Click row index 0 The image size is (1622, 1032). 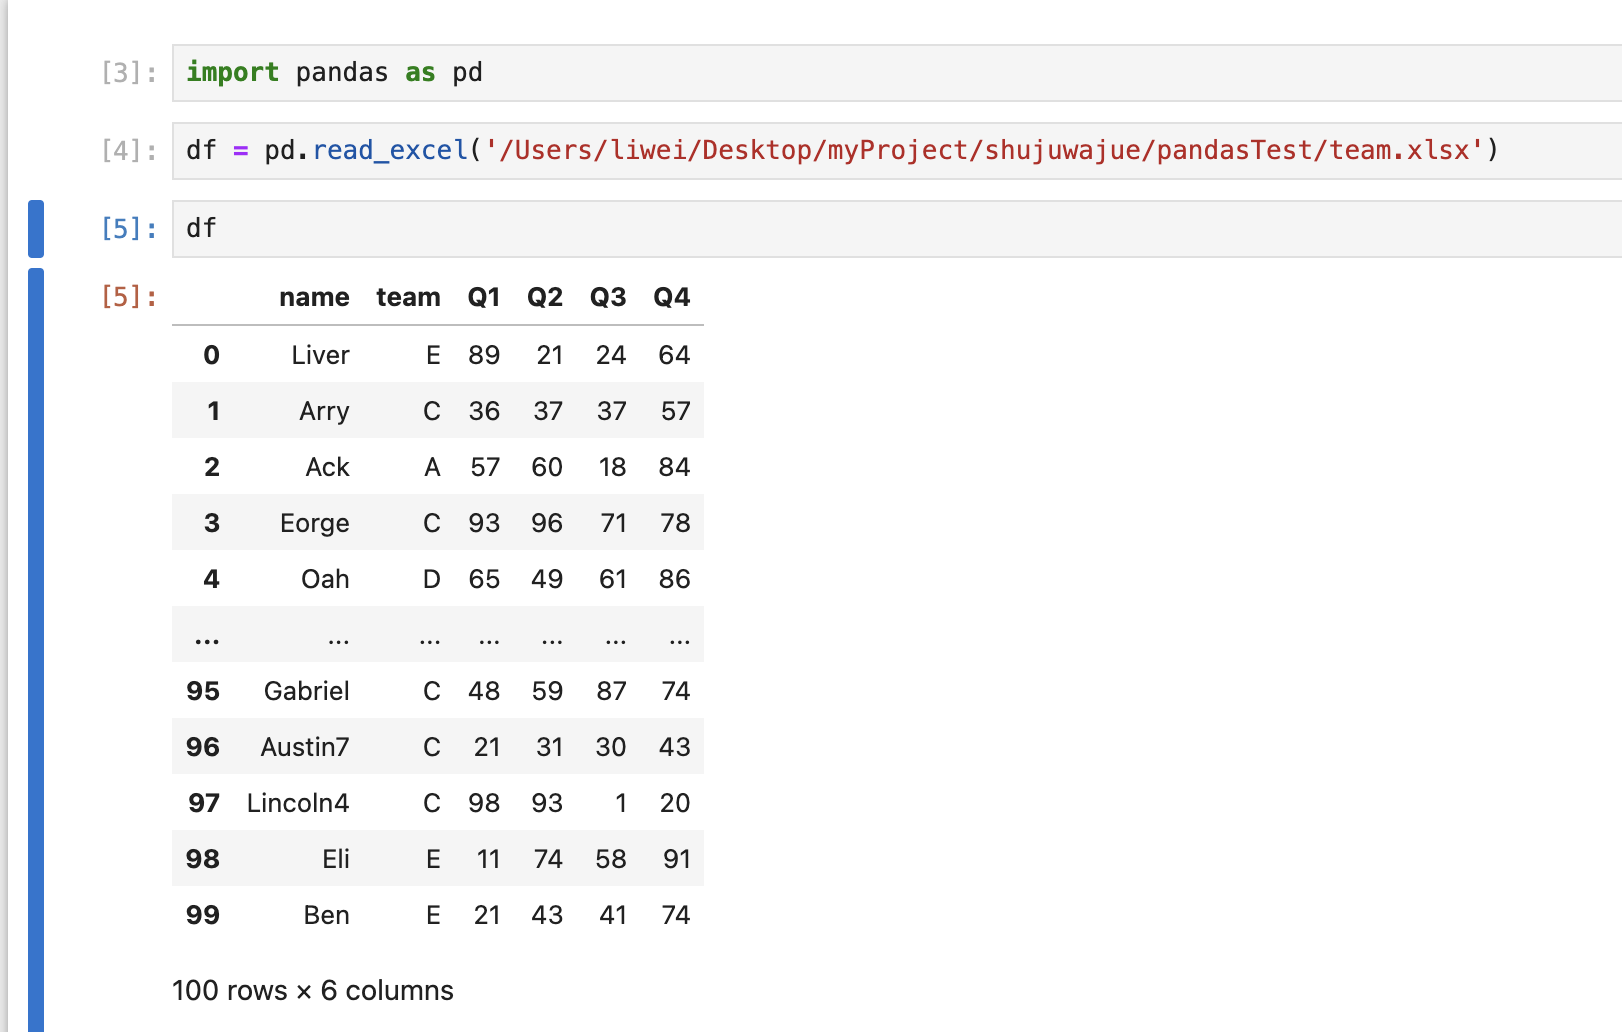(x=211, y=355)
